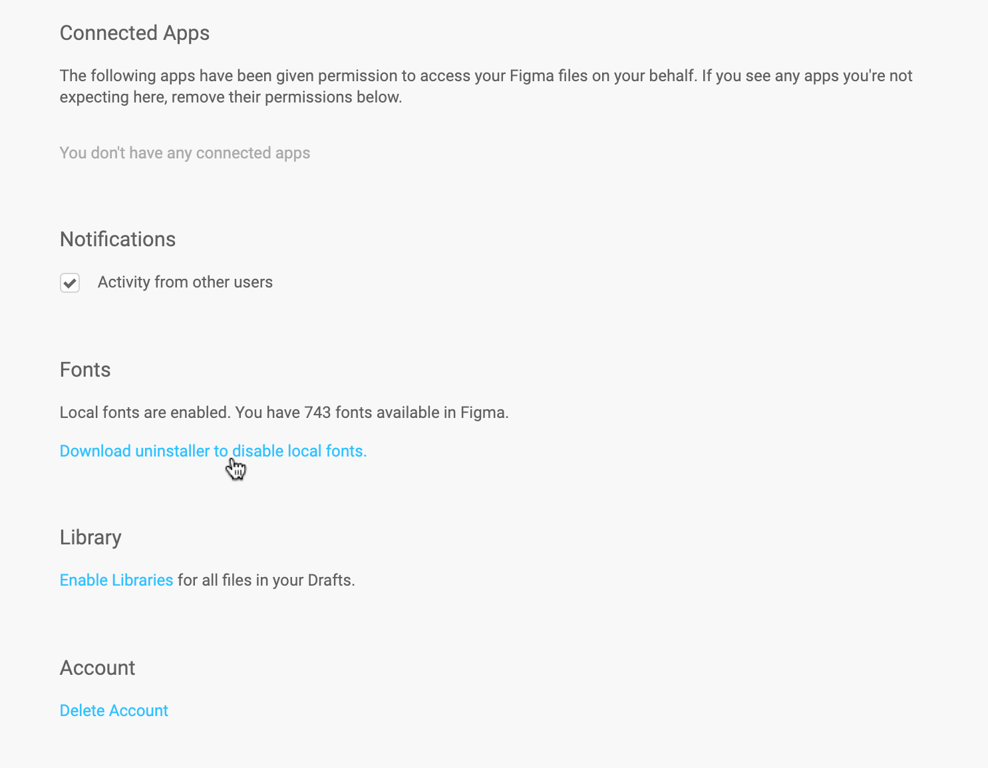This screenshot has height=768, width=988.
Task: Click the Fonts section heading
Action: pos(85,369)
